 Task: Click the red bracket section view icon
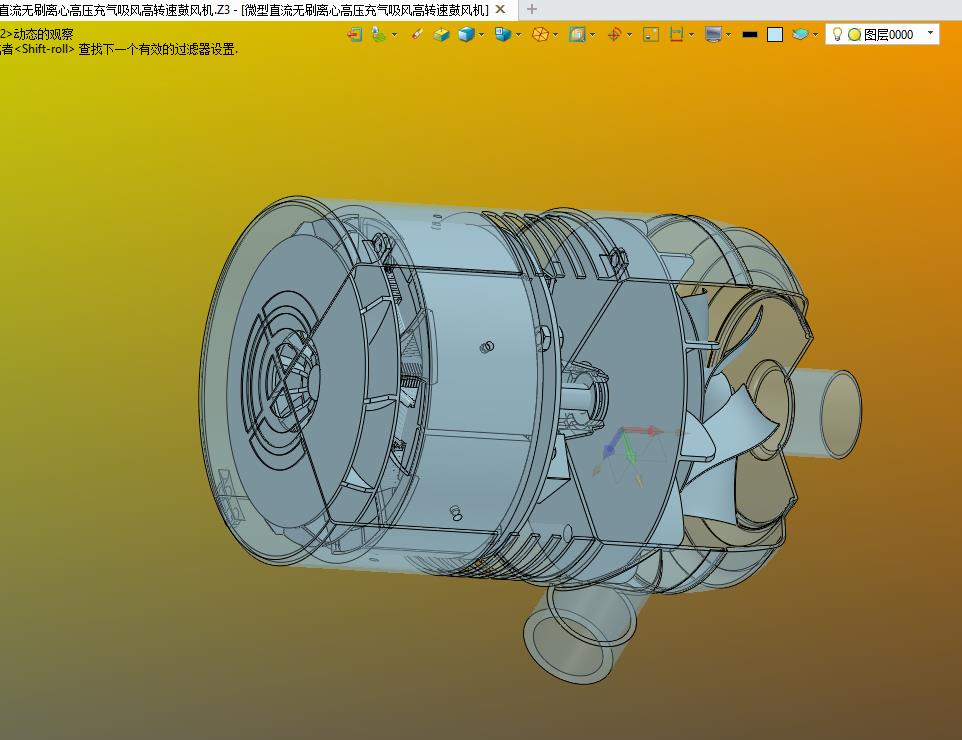tap(676, 34)
